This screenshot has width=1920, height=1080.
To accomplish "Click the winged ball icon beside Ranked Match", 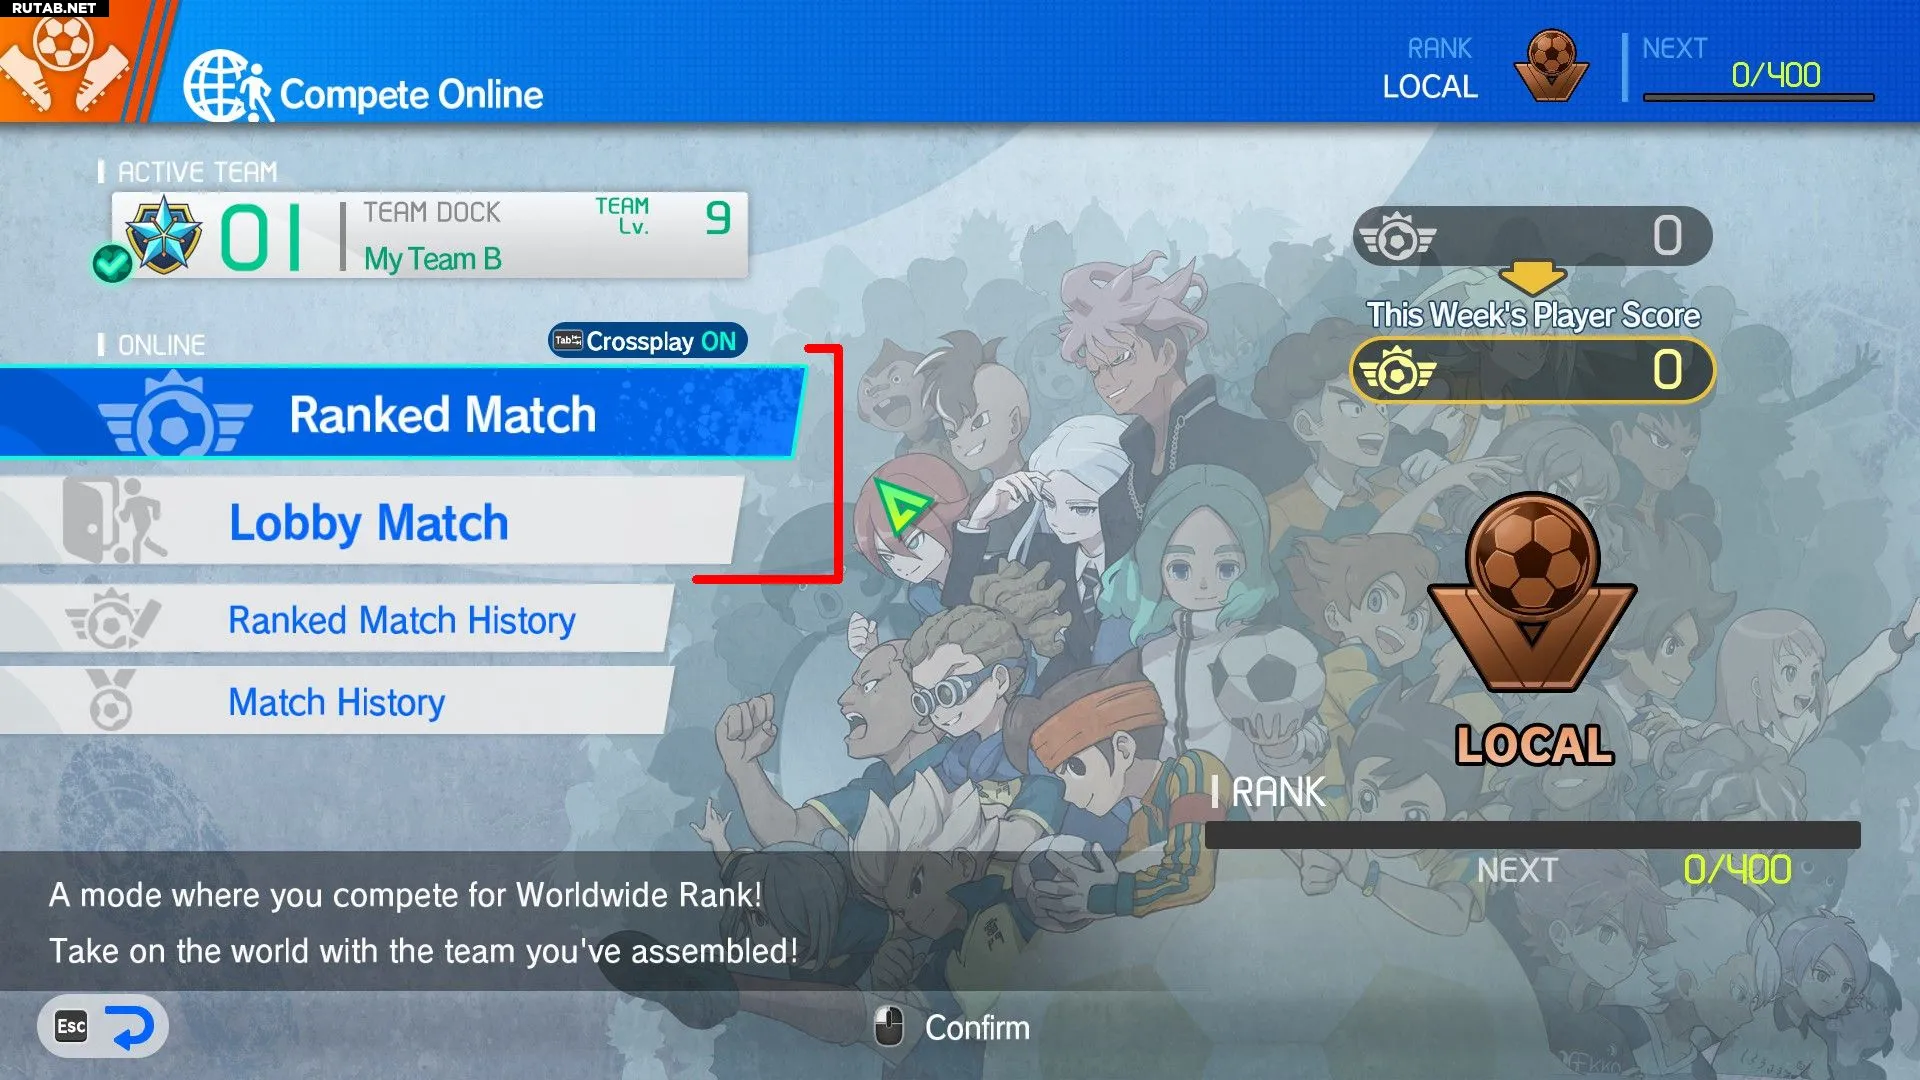I will pyautogui.click(x=174, y=416).
